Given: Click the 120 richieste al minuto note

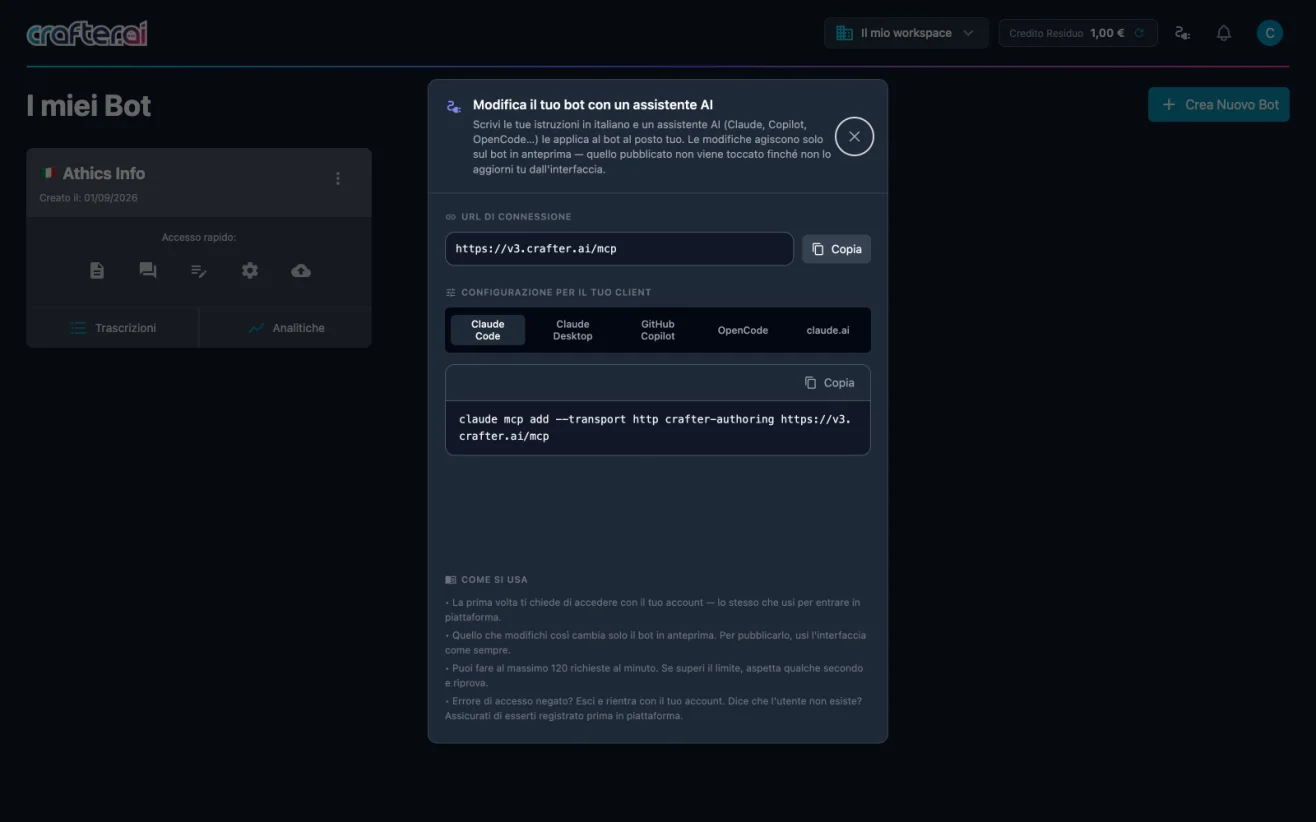Looking at the screenshot, I should coord(655,675).
